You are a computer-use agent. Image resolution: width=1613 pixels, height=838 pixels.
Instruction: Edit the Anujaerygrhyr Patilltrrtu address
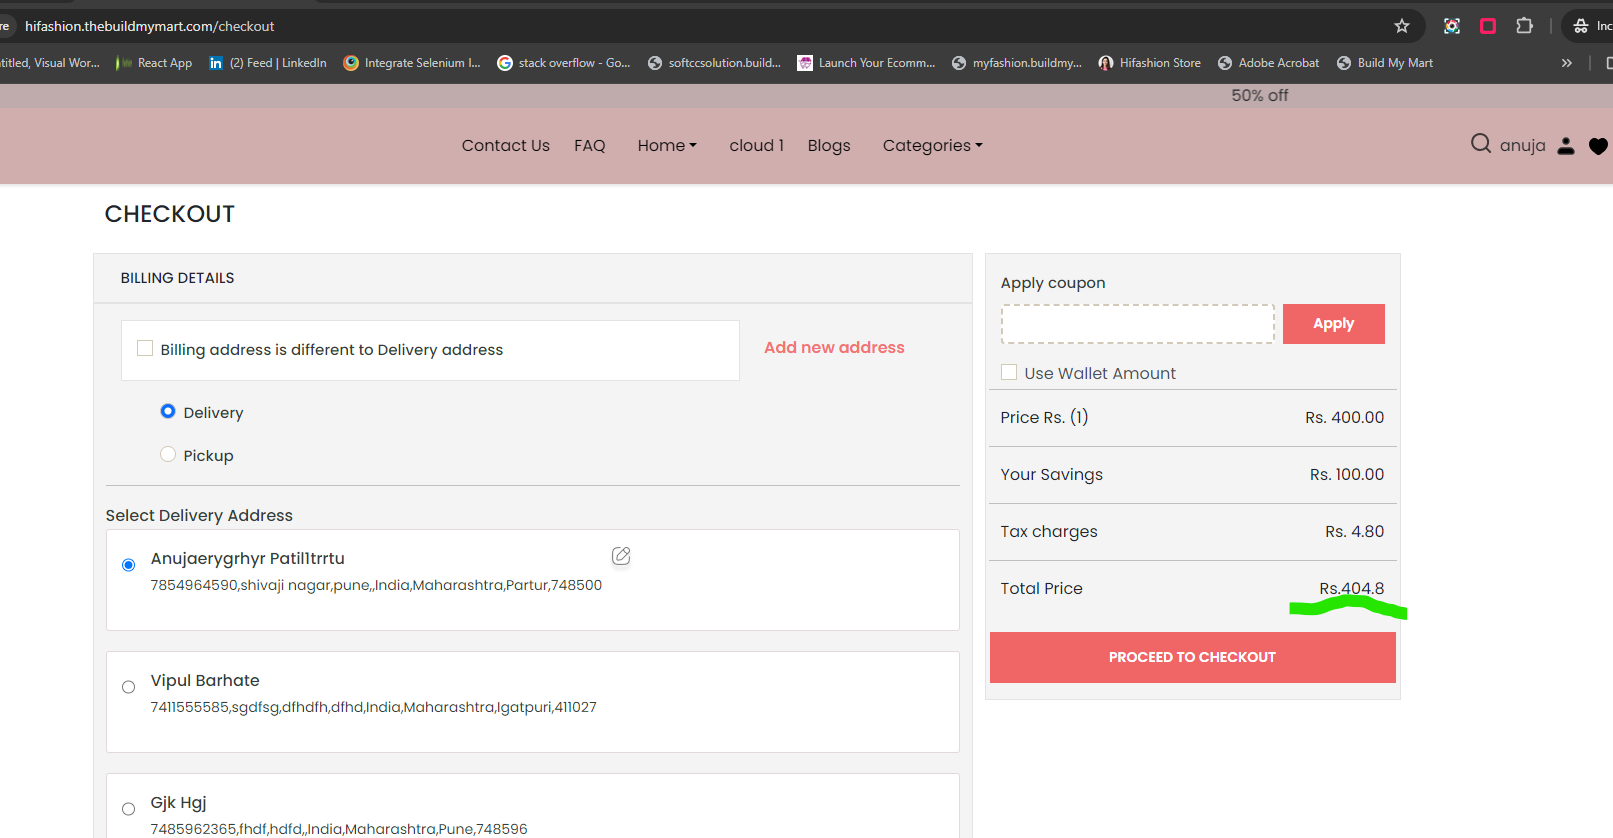621,556
